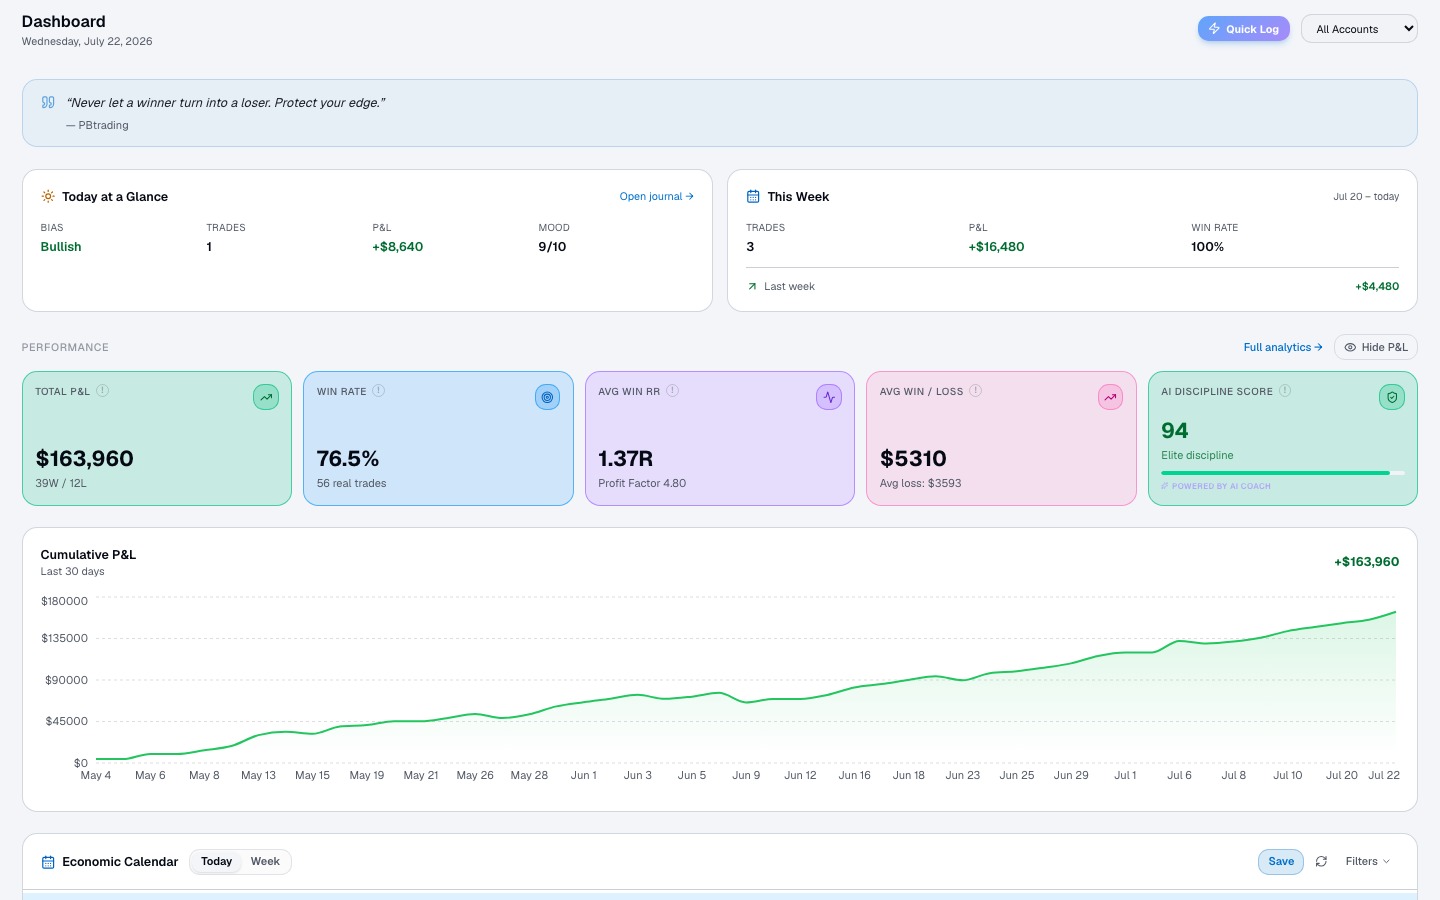Click the Total P&L trending-up icon
1440x900 pixels.
click(x=266, y=397)
